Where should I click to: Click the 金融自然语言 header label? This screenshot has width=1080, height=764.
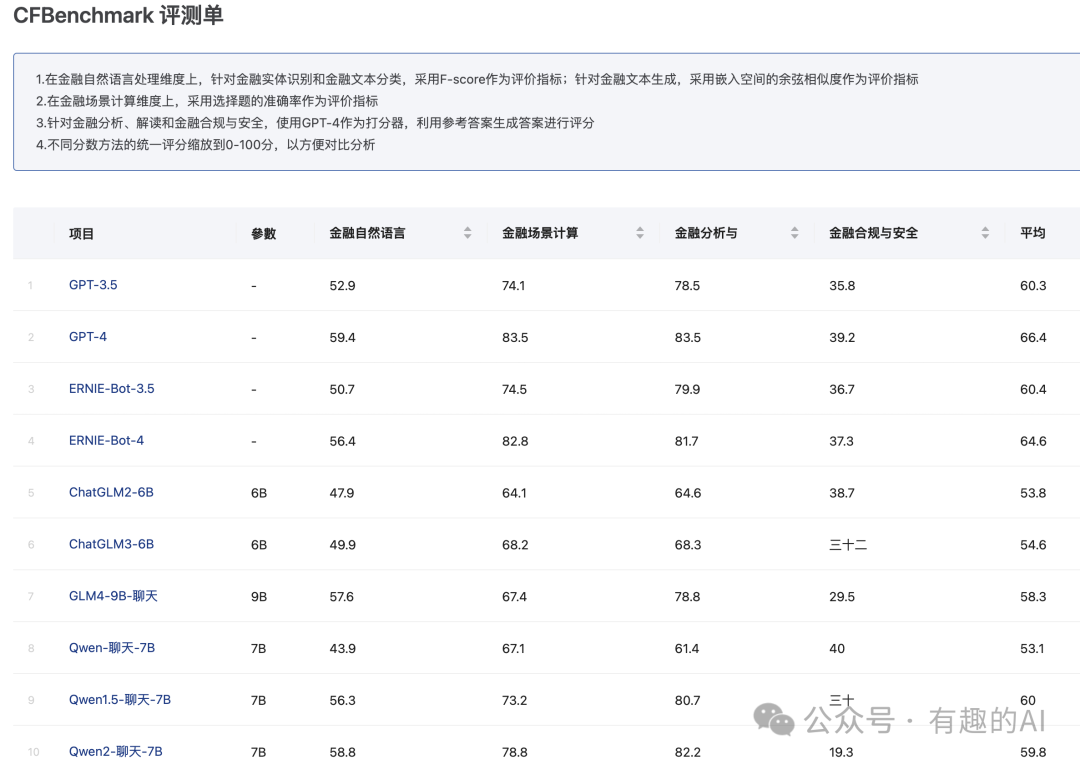pyautogui.click(x=367, y=233)
